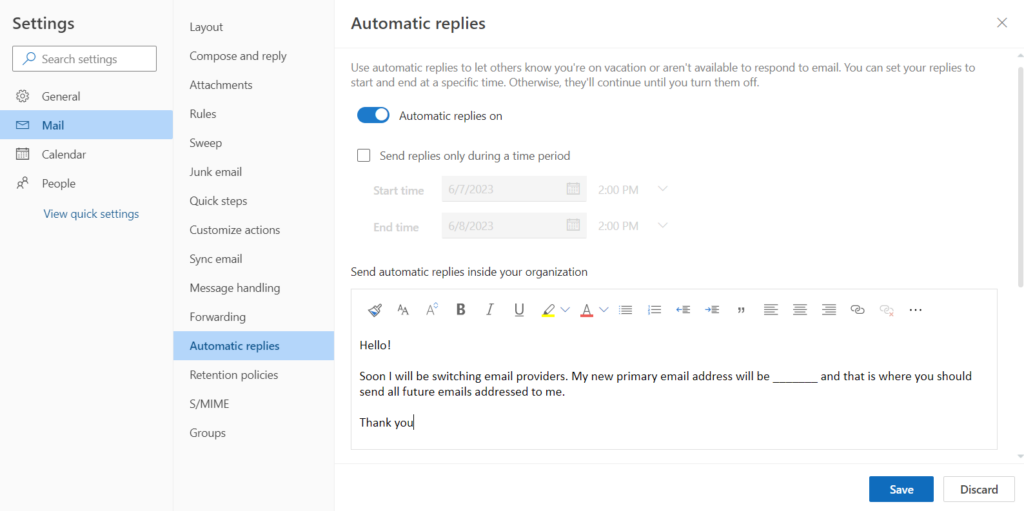The image size is (1024, 511).
Task: Open the font color dropdown arrow
Action: coord(604,309)
